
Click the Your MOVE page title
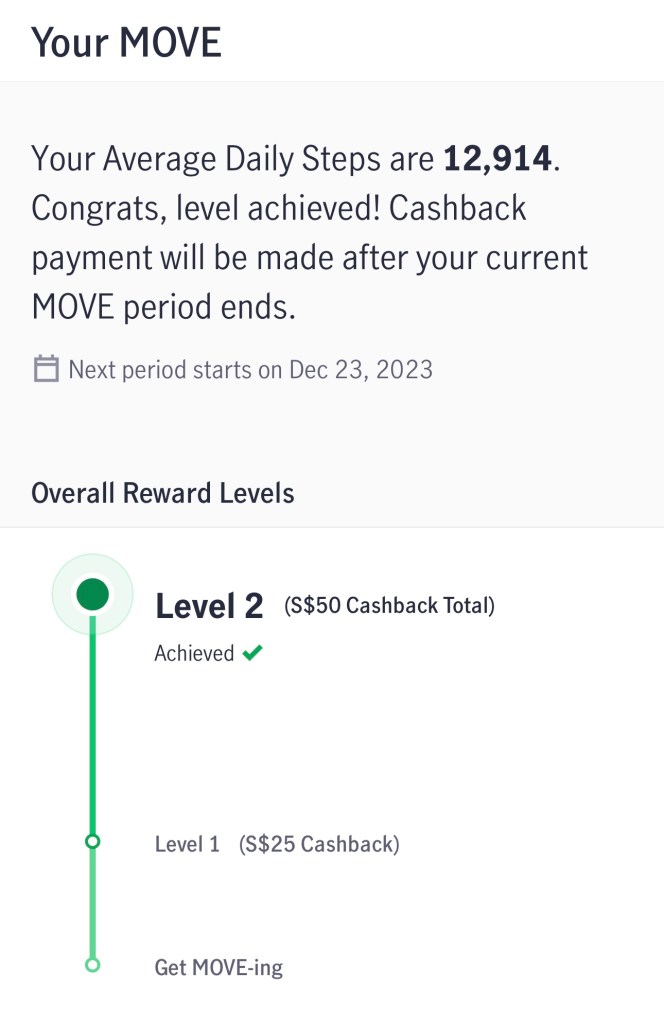click(127, 42)
